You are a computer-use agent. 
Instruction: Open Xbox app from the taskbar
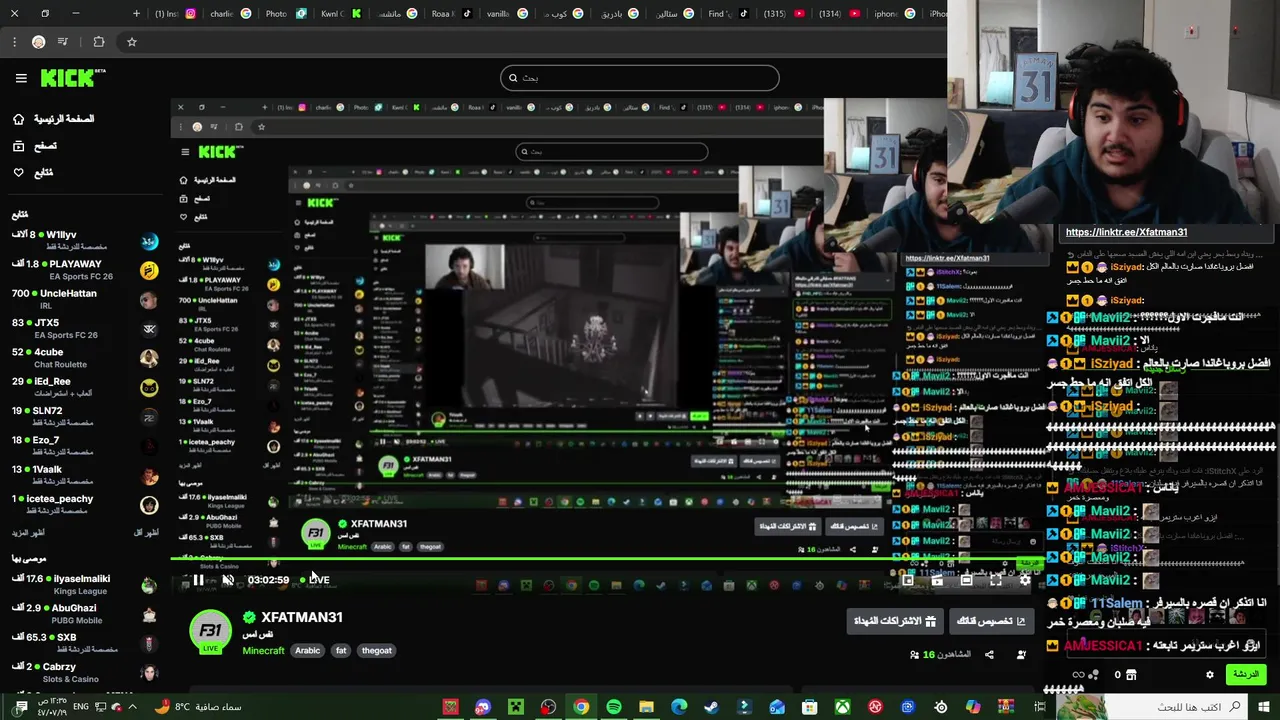(x=843, y=707)
